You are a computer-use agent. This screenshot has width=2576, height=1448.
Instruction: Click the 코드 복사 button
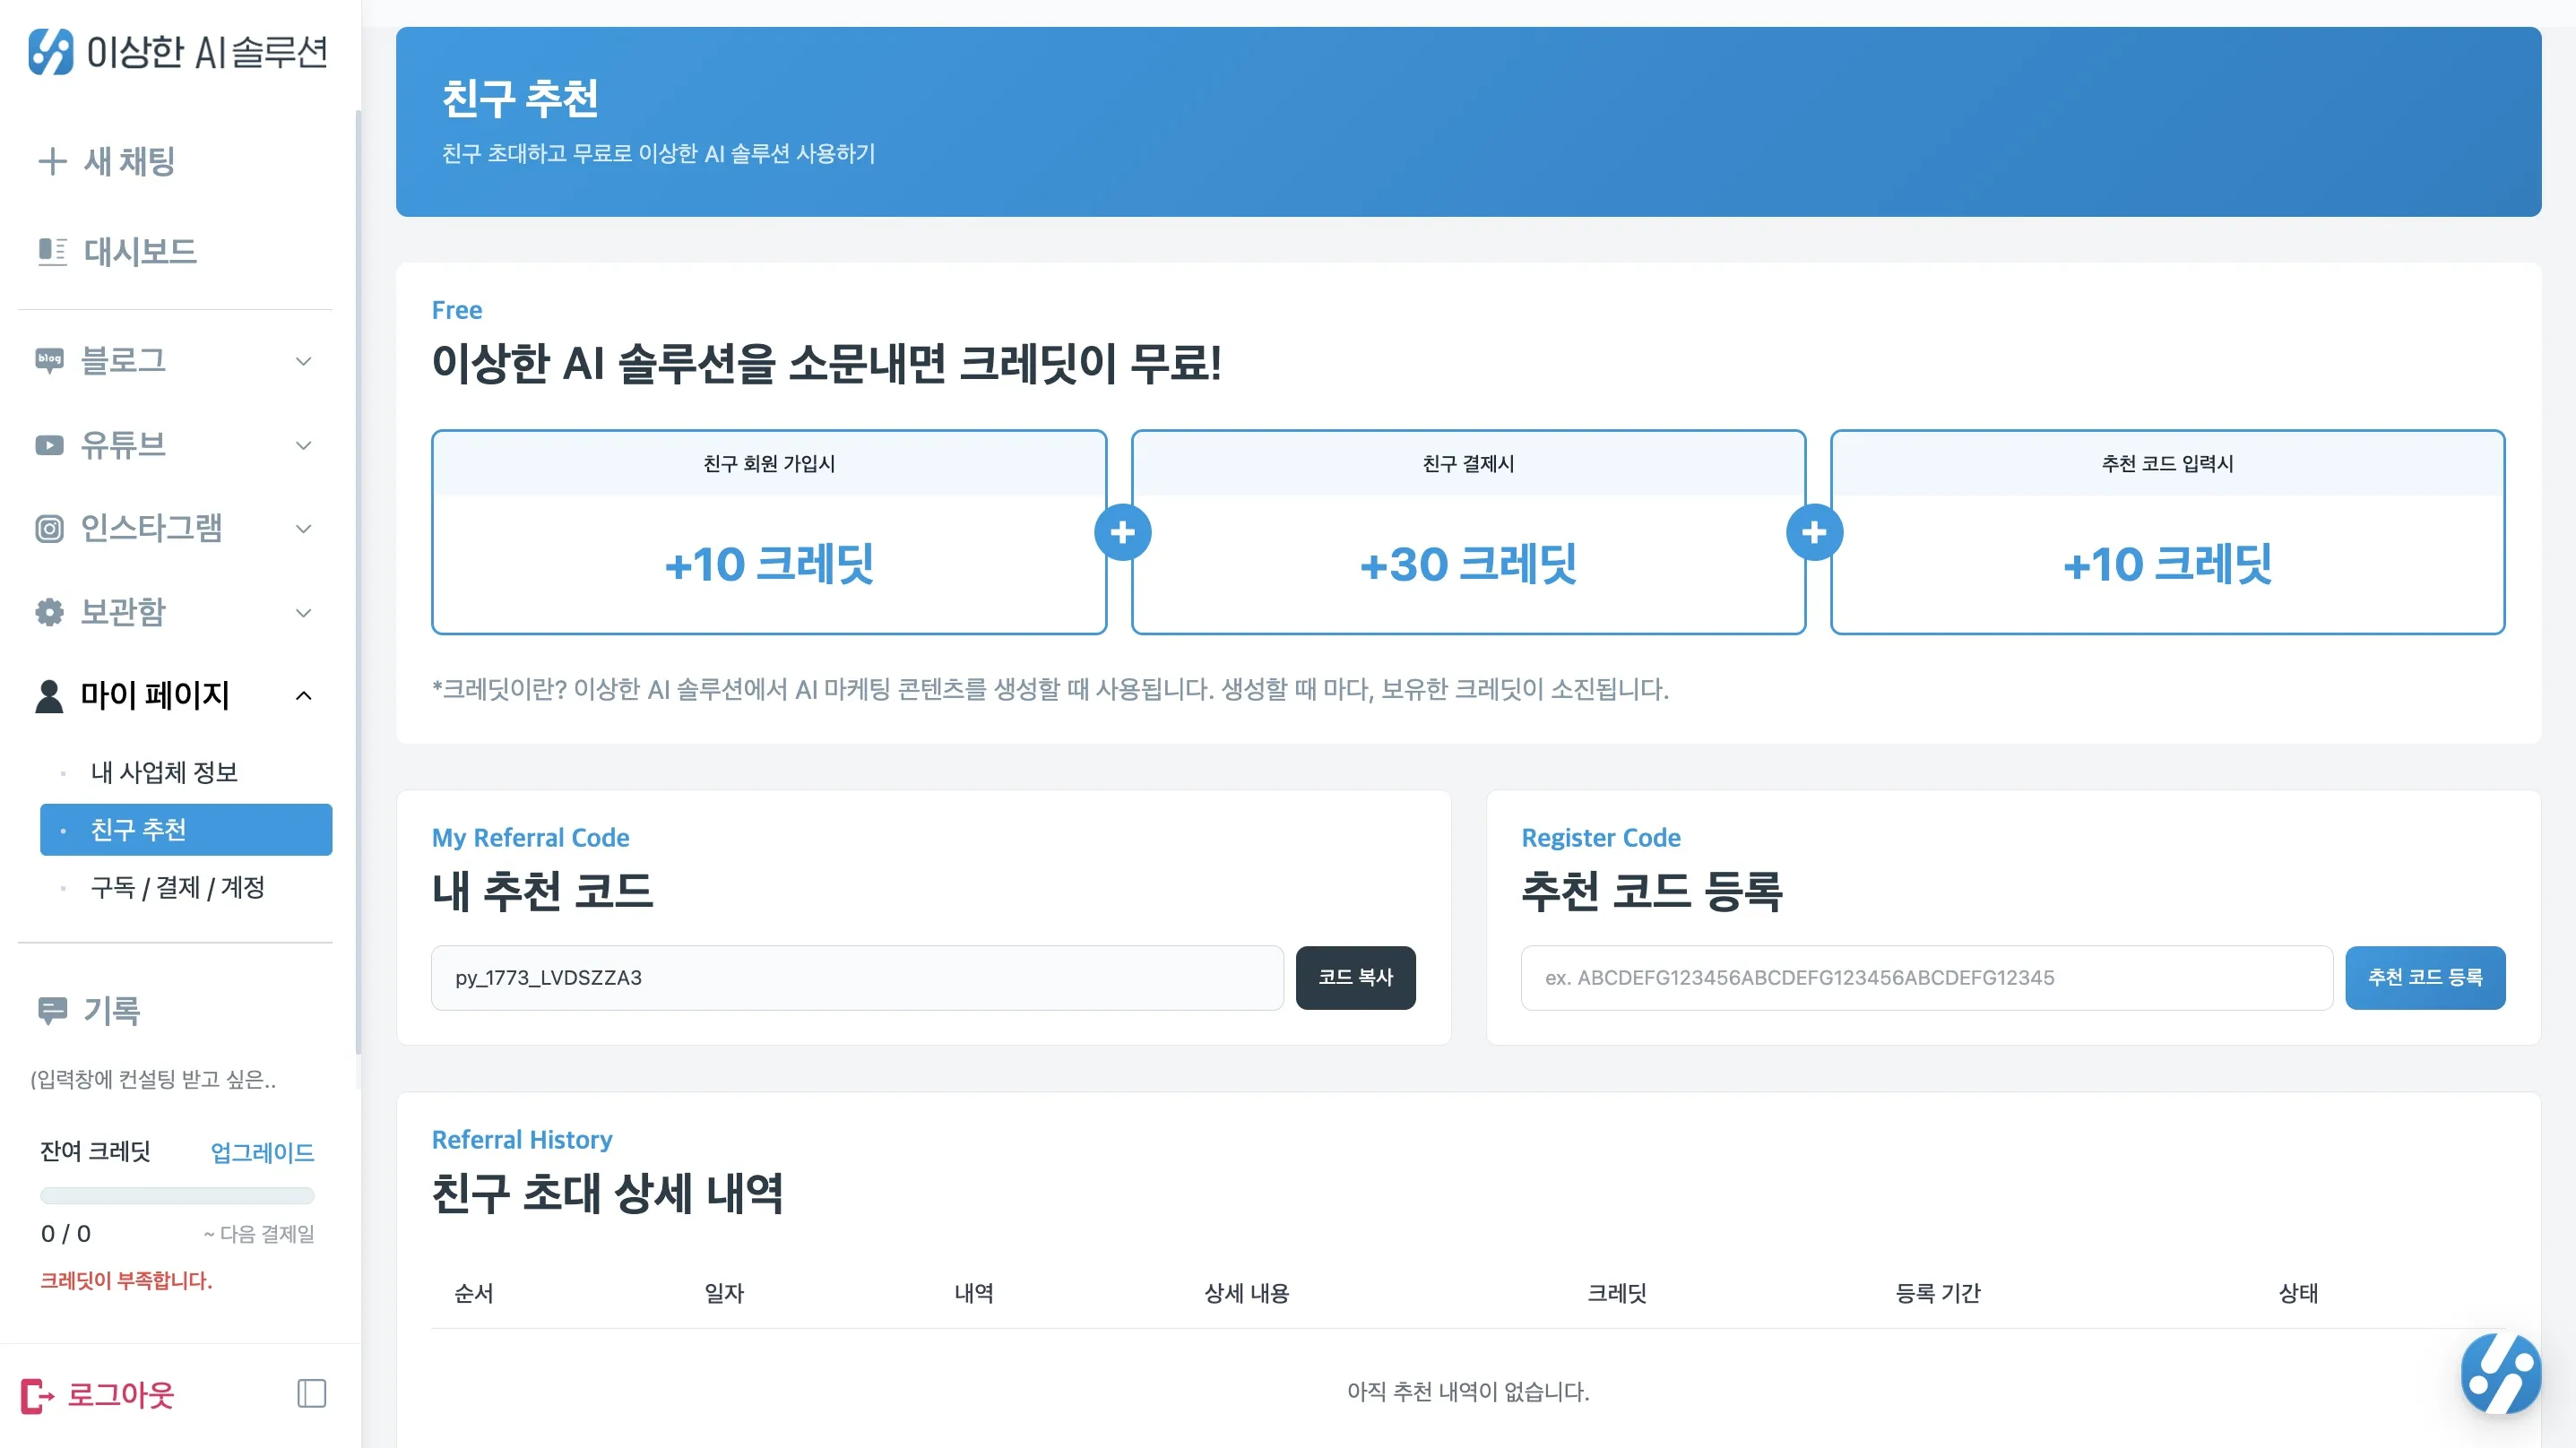click(x=1355, y=978)
